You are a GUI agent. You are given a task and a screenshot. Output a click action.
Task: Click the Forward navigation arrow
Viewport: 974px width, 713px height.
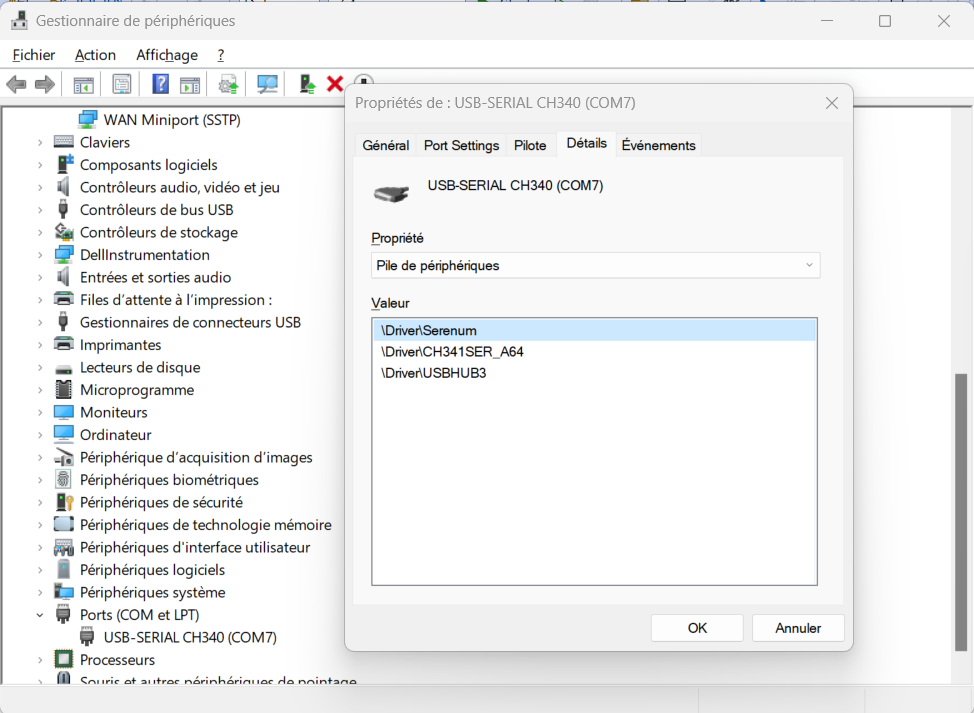click(x=45, y=83)
